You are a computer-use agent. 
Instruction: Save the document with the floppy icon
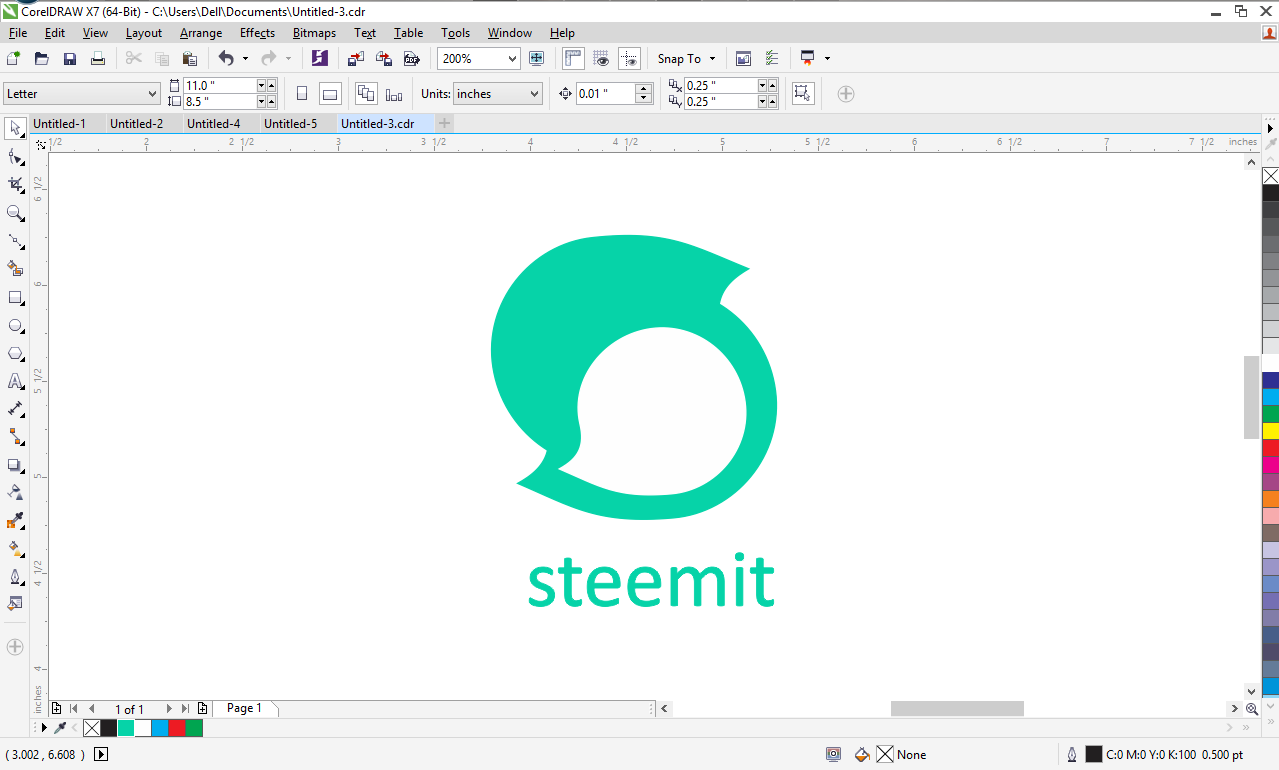pyautogui.click(x=70, y=59)
